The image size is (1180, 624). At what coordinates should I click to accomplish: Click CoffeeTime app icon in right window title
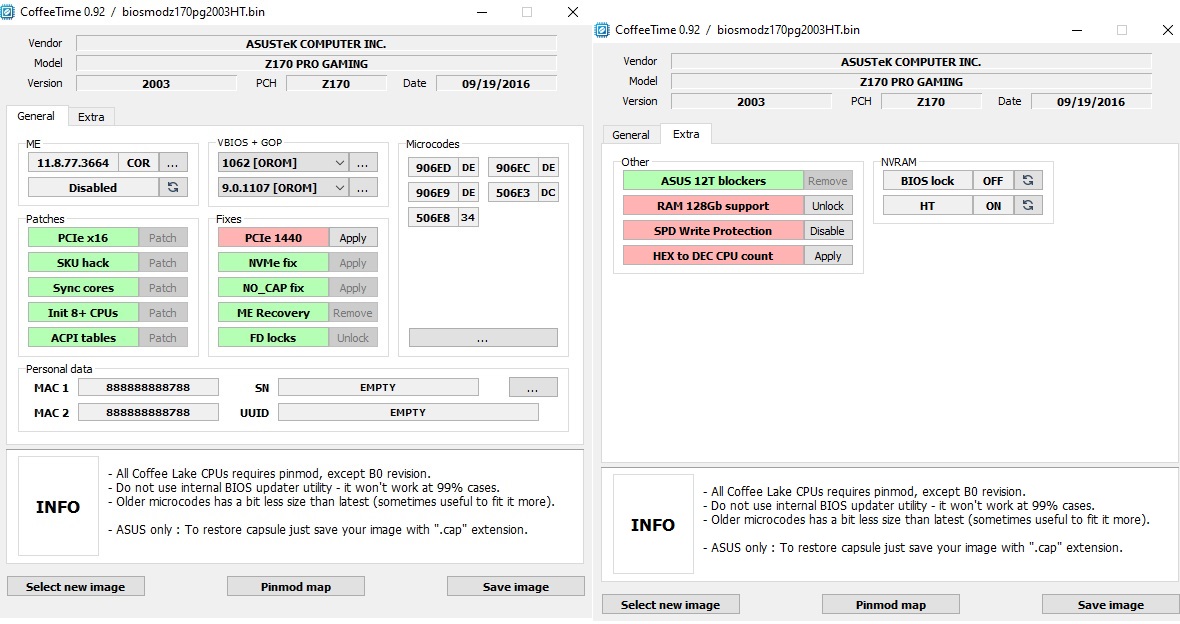[602, 30]
